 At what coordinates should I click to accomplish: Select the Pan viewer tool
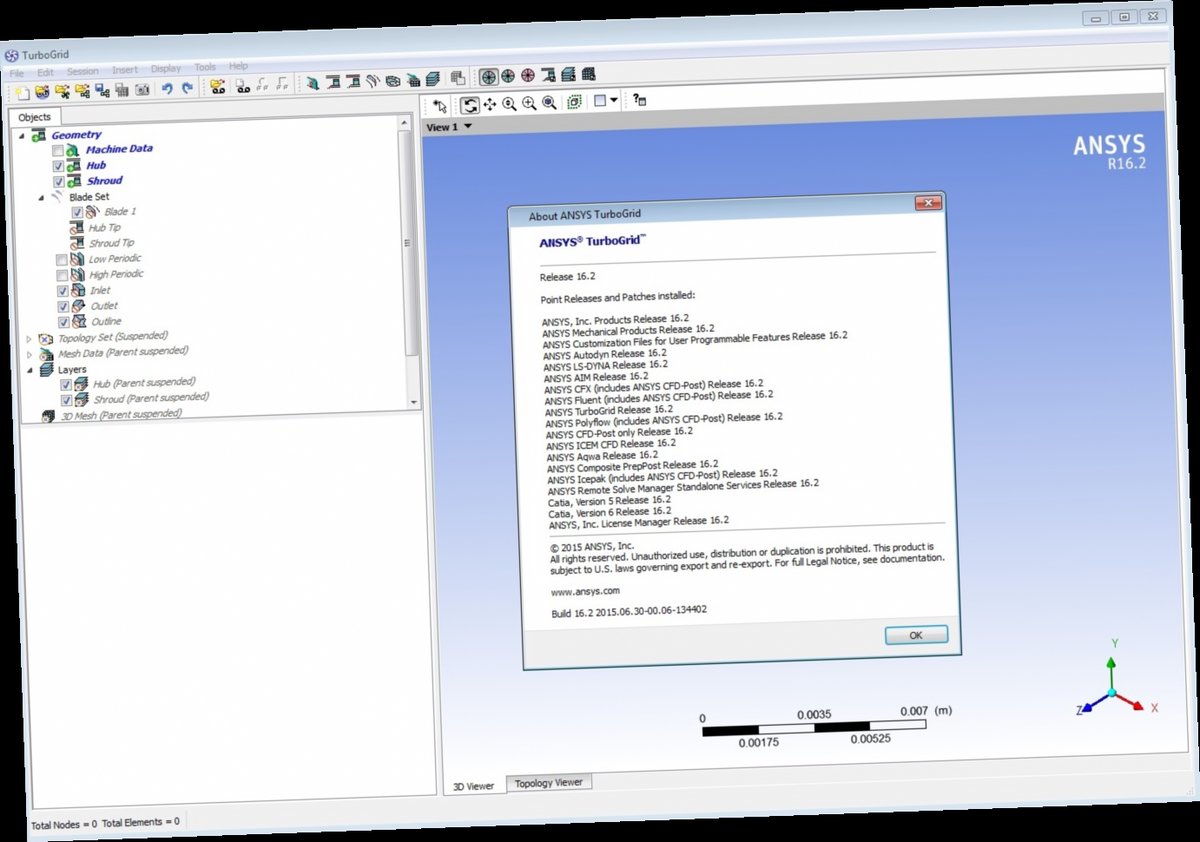click(x=489, y=104)
